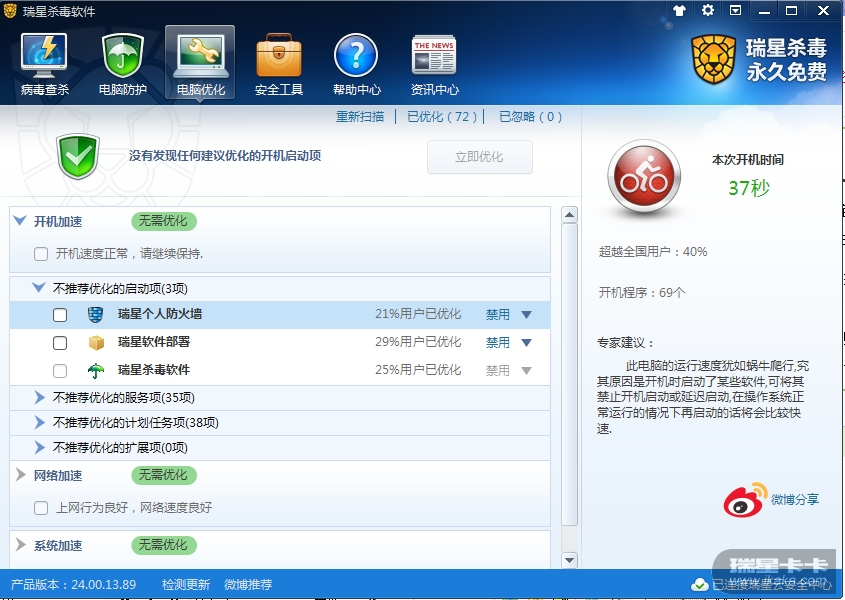The image size is (845, 600).
Task: Open the title bar dropdown menu icon
Action: point(736,10)
